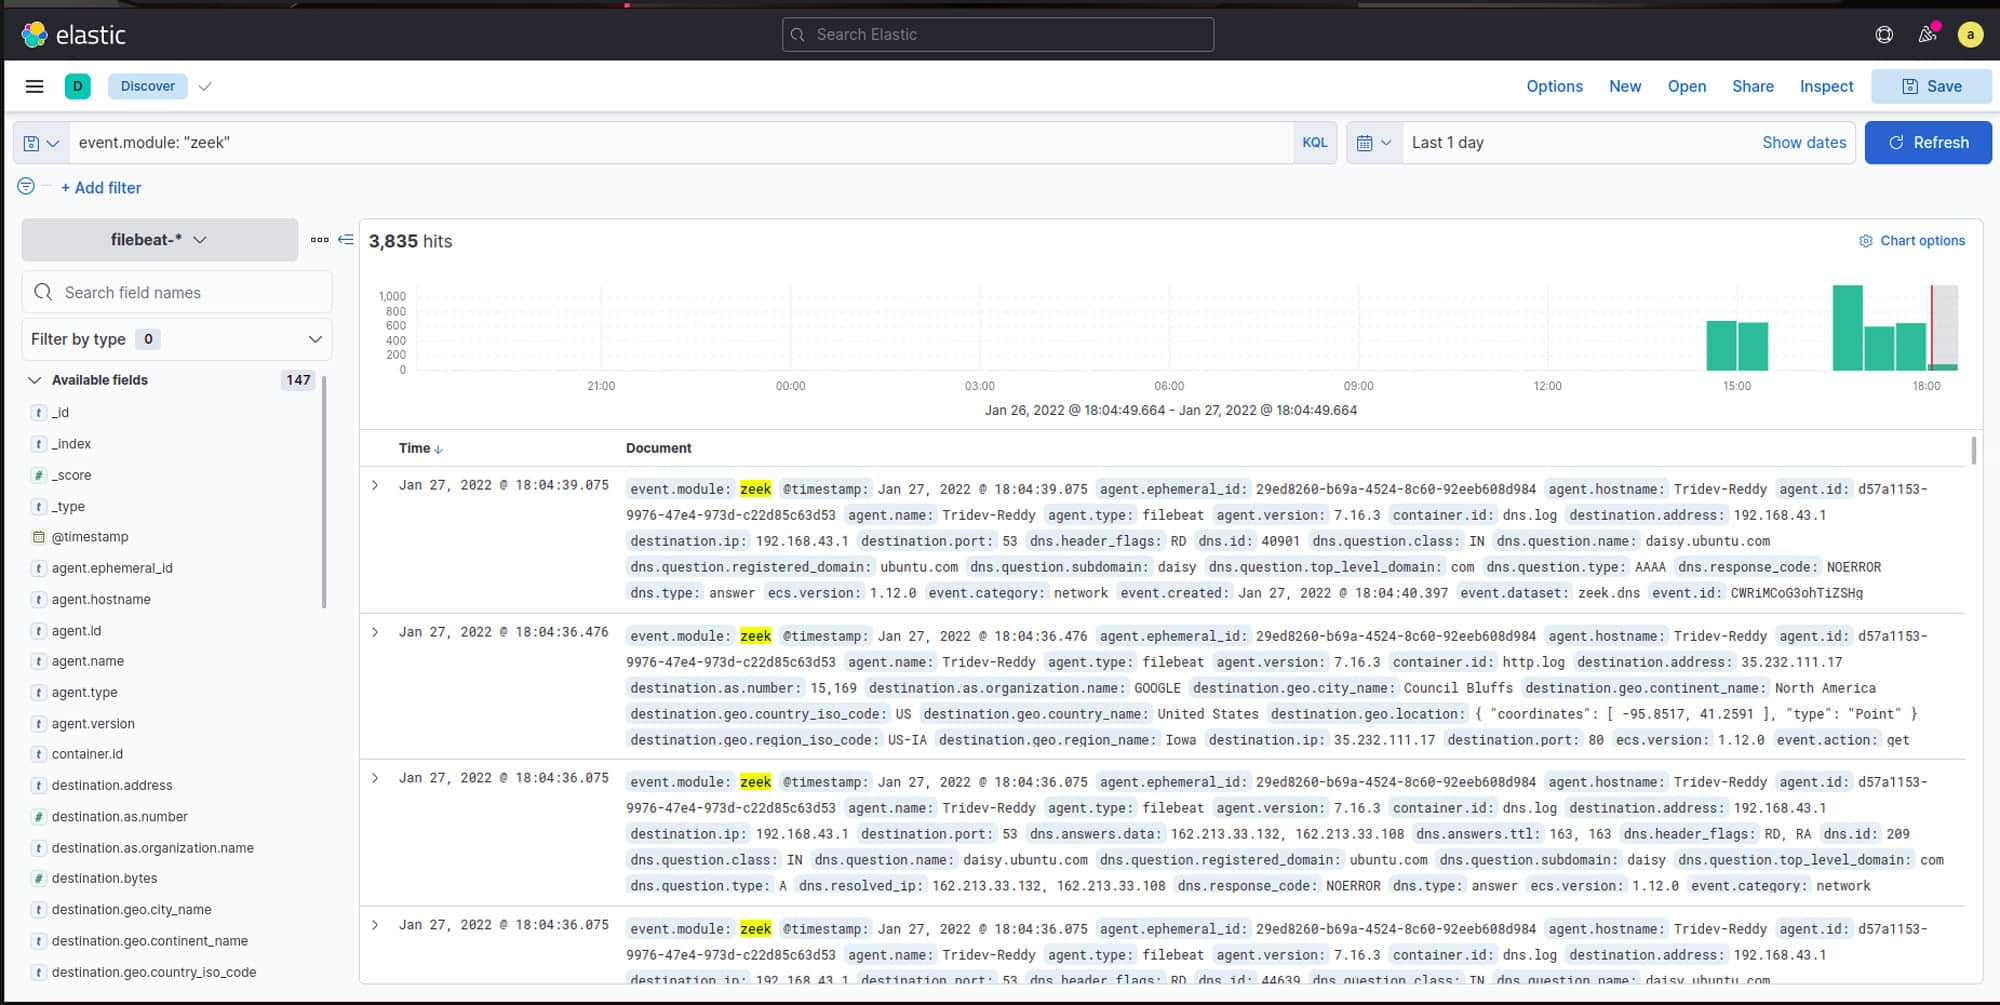Click the Discover breadcrumb
The image size is (2000, 1005).
point(148,86)
